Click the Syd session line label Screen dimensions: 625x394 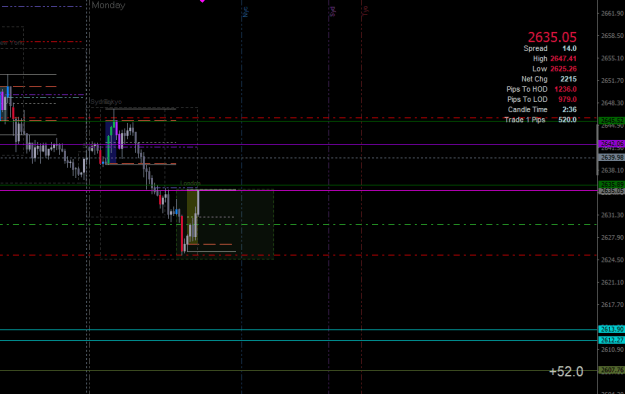[x=332, y=12]
